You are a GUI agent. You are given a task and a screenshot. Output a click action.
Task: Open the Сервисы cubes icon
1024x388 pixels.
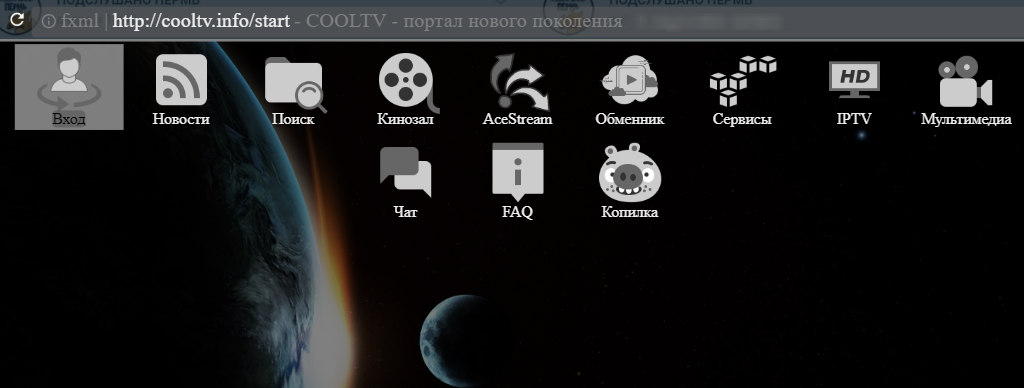[743, 81]
